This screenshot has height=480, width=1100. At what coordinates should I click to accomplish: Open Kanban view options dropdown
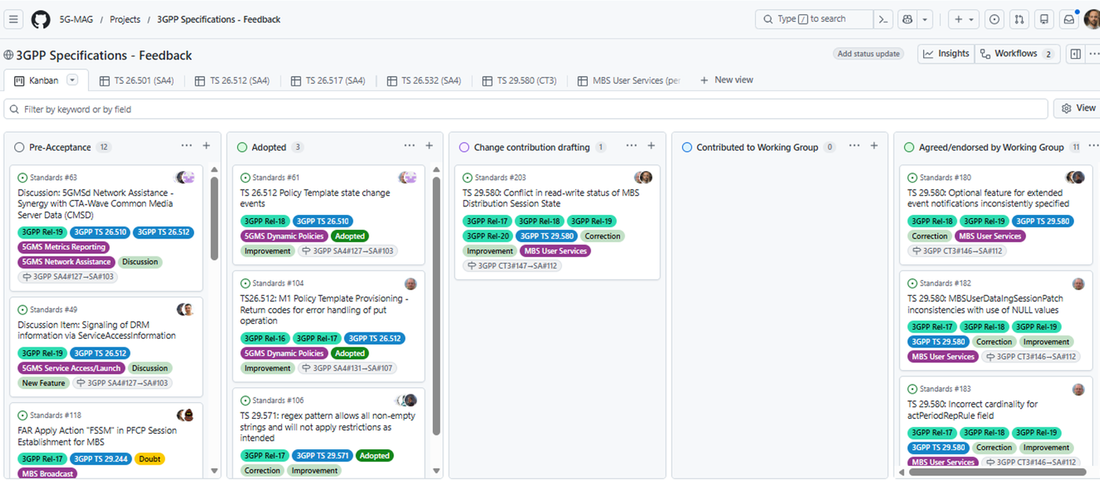tap(72, 80)
